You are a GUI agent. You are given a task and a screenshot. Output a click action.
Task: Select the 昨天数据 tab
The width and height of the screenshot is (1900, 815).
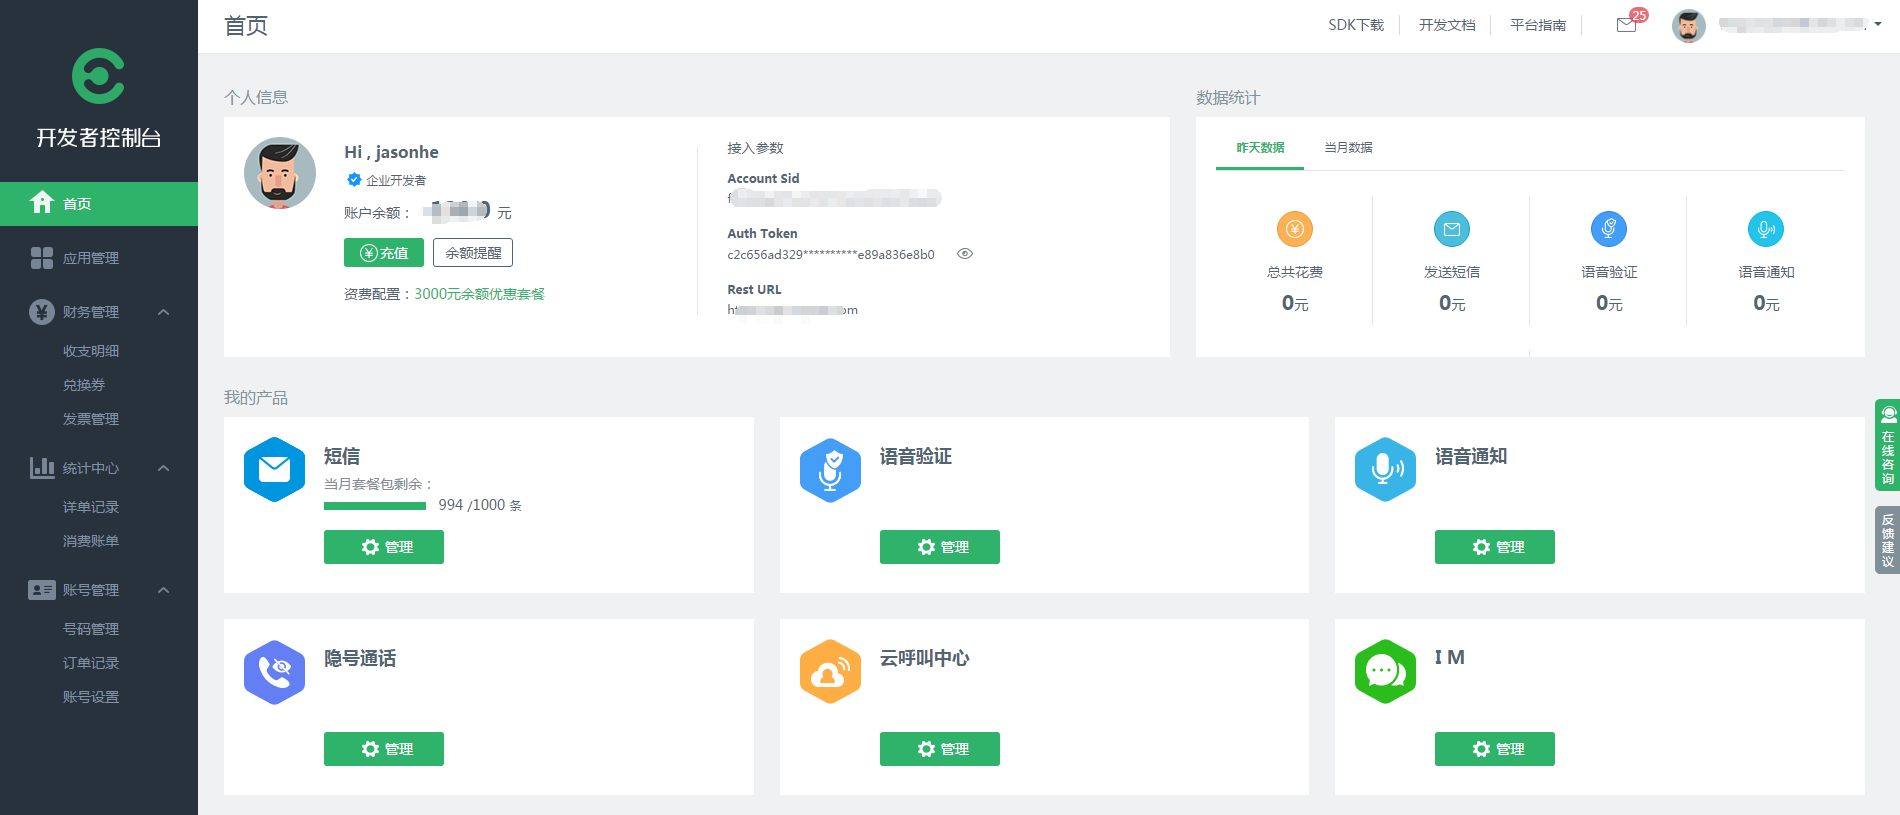[1260, 148]
